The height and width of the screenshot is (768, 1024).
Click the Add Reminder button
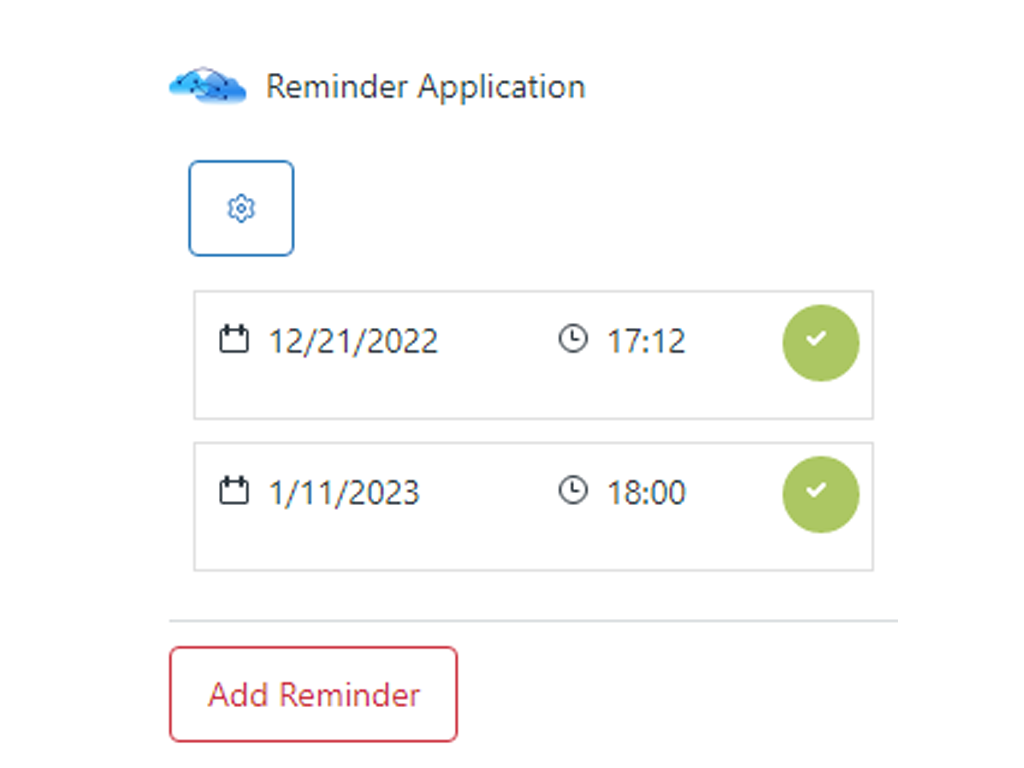coord(313,694)
